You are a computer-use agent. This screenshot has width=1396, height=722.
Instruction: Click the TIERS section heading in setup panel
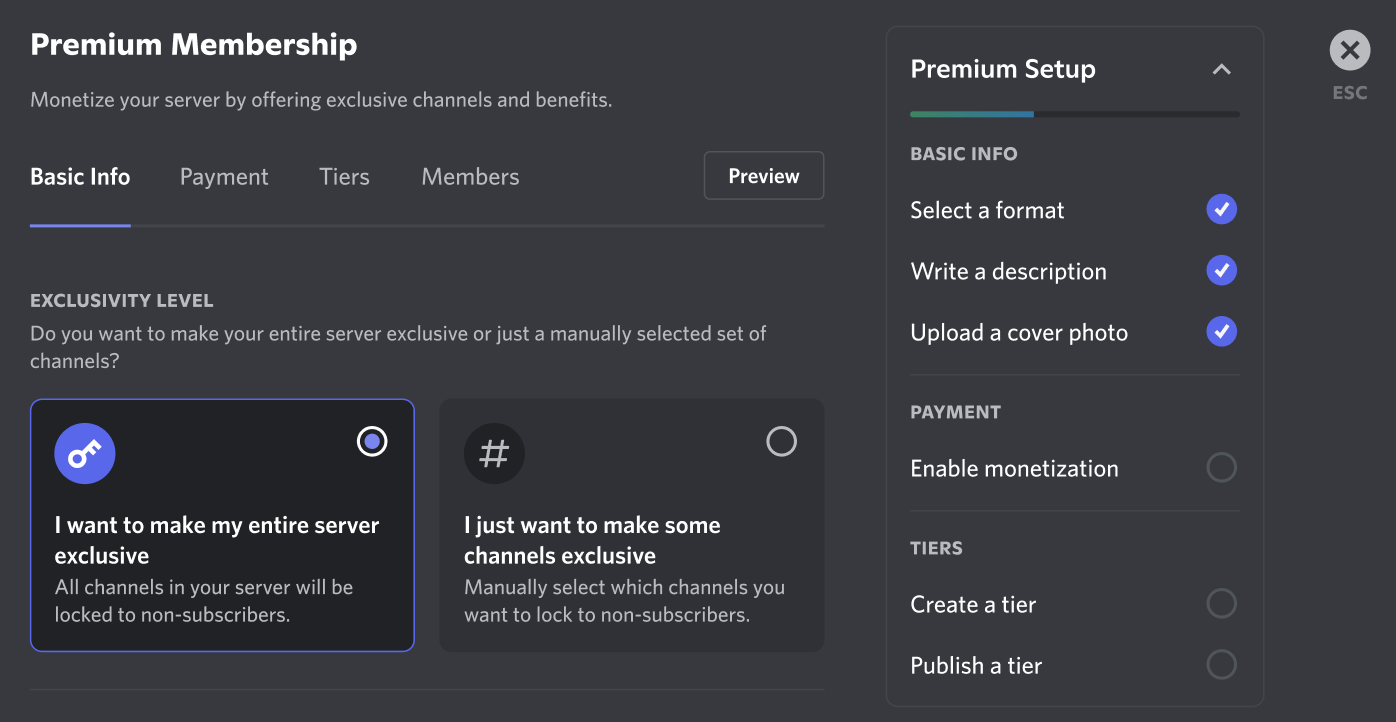pos(937,548)
